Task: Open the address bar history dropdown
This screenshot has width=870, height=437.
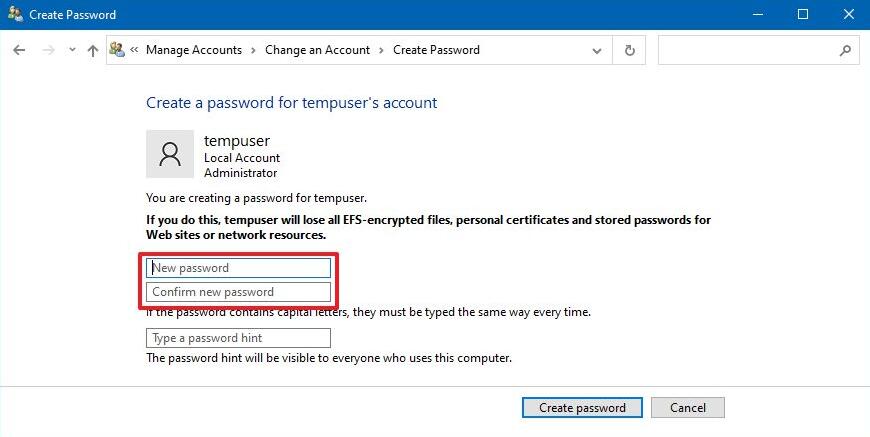Action: (597, 50)
